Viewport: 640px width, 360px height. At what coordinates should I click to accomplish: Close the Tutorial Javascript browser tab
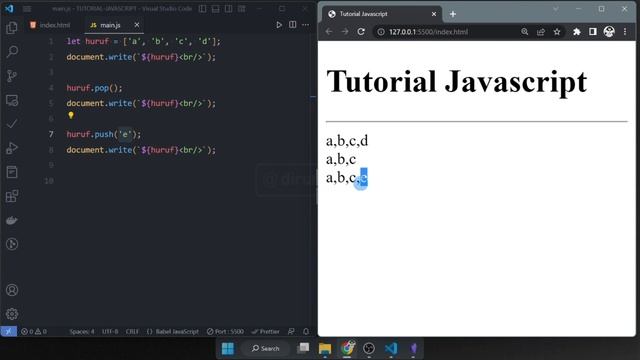tap(433, 14)
